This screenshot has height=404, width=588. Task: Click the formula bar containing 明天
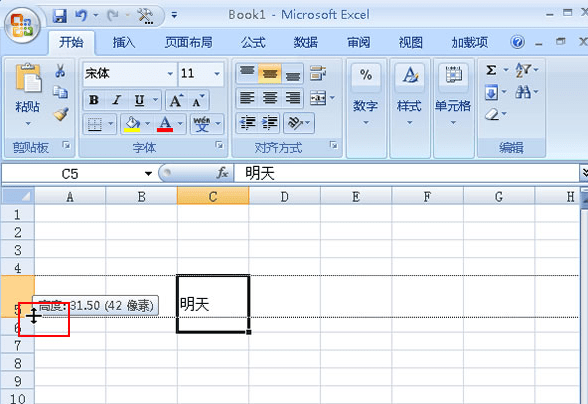coord(406,173)
